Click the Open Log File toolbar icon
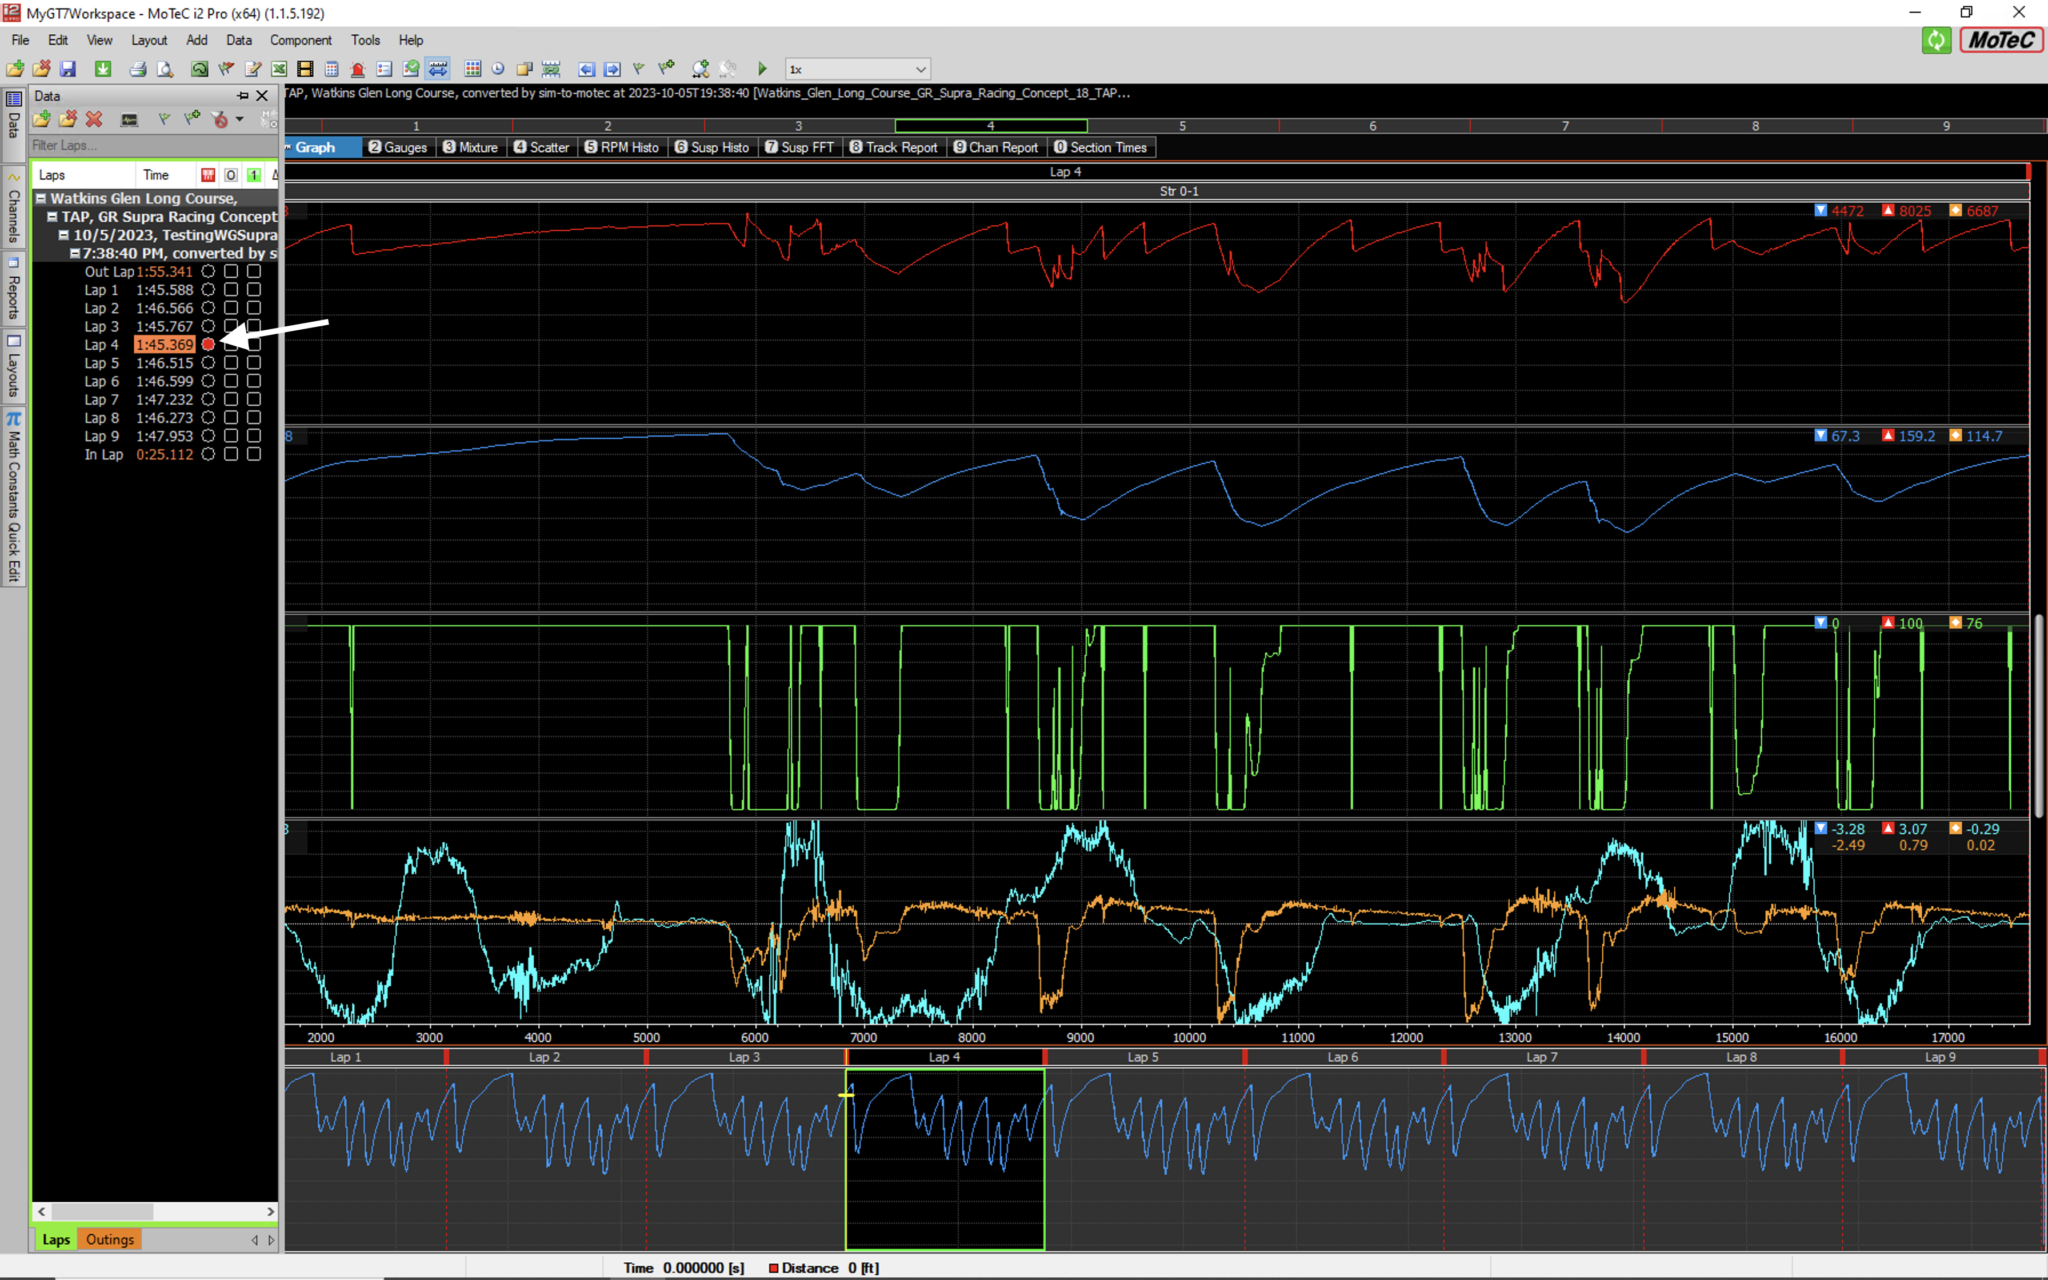The width and height of the screenshot is (2048, 1280). [14, 68]
